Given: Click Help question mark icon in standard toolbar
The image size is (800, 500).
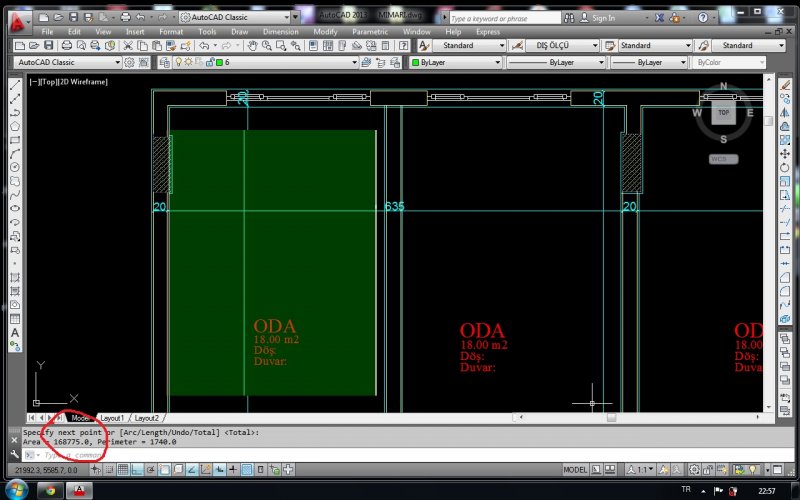Looking at the screenshot, I should [404, 45].
